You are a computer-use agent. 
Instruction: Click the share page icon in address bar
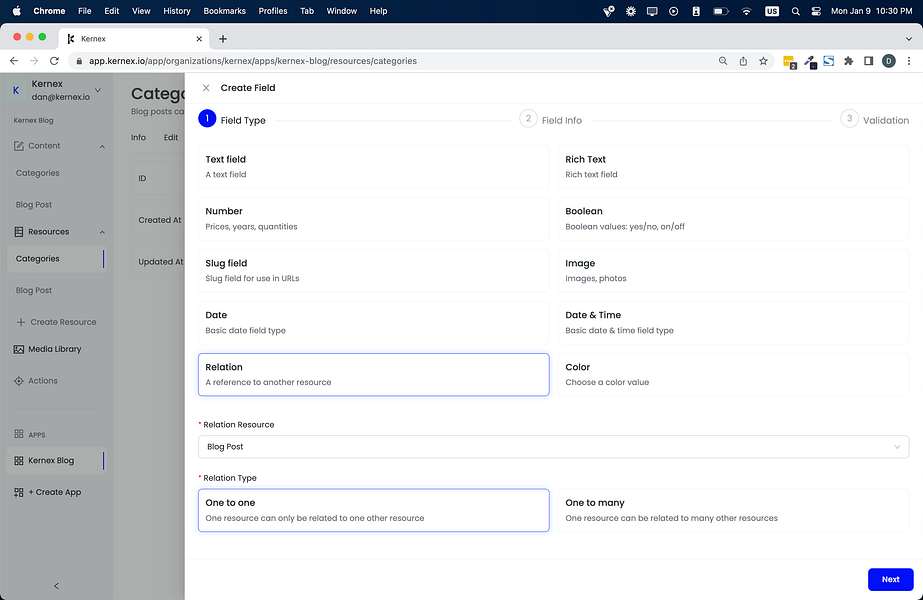pos(743,61)
